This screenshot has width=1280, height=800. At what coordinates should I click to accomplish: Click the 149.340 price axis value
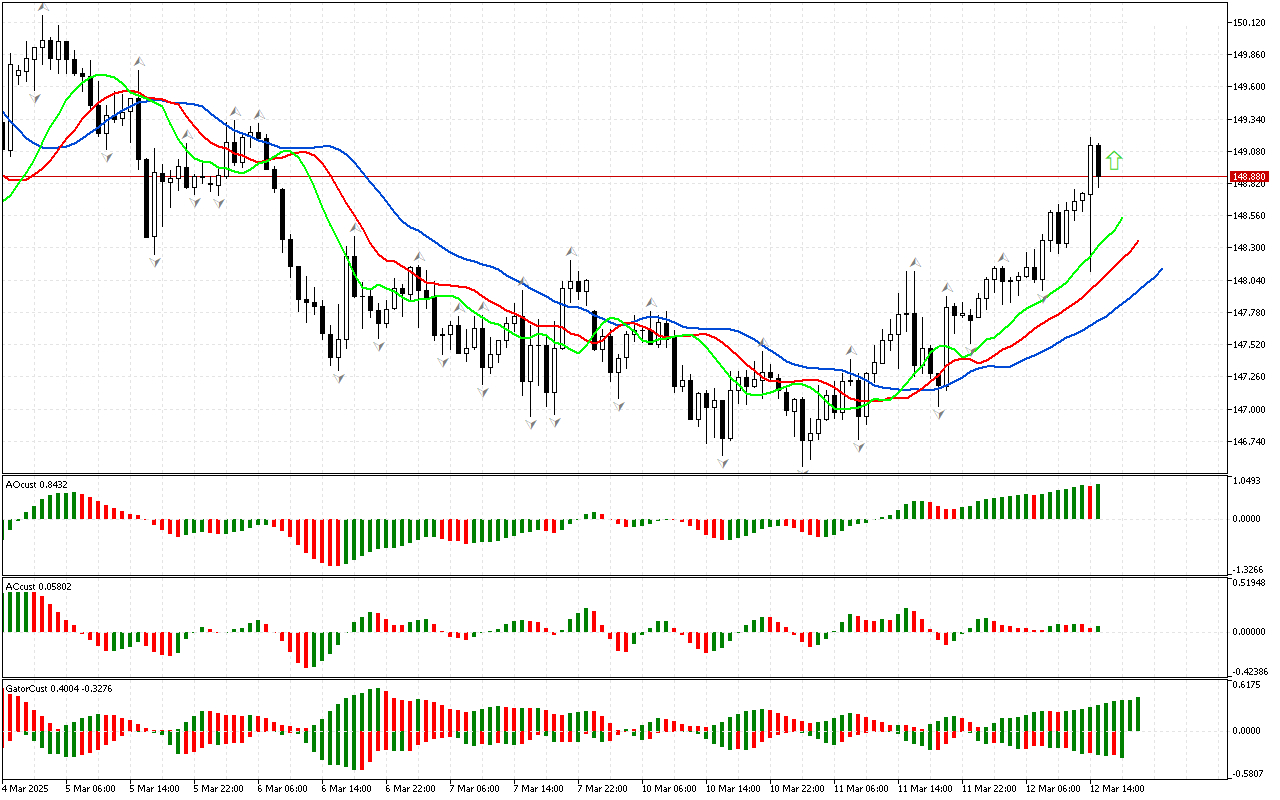1250,120
